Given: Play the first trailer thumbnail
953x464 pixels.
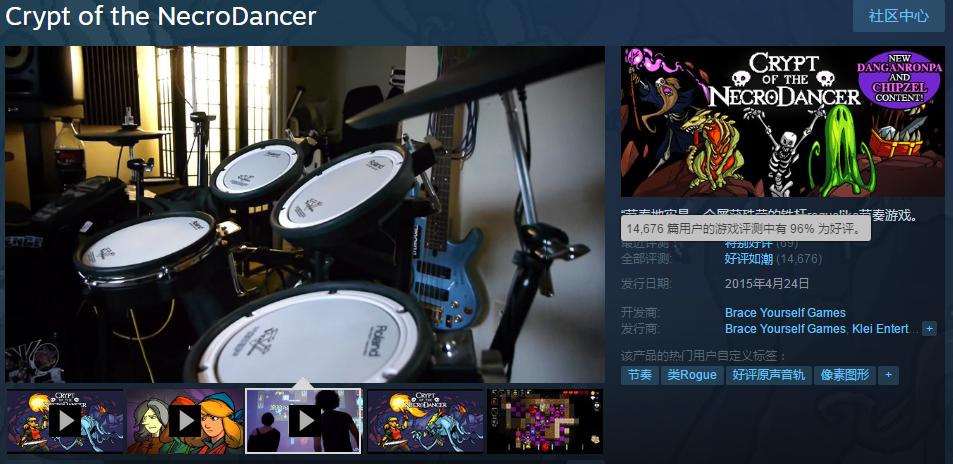Looking at the screenshot, I should coord(64,421).
